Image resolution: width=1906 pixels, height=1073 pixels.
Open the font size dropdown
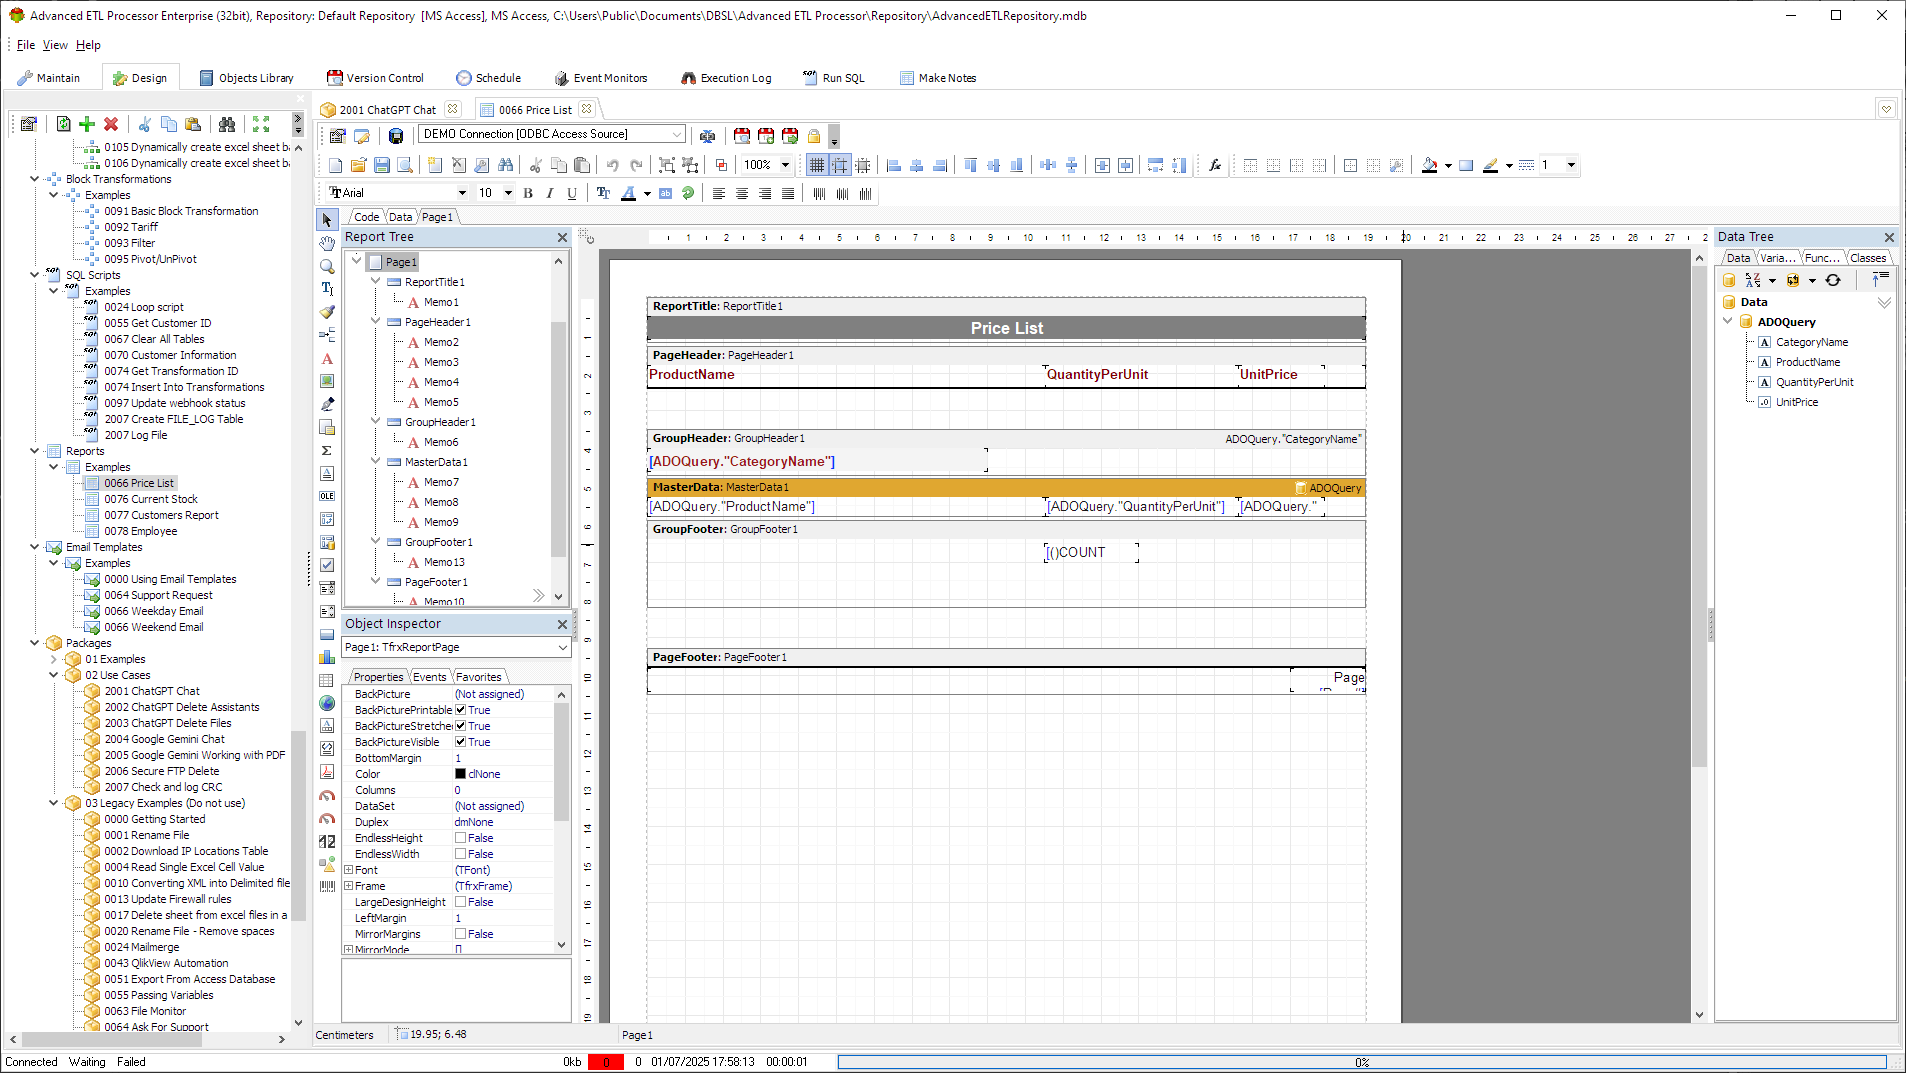pyautogui.click(x=508, y=193)
